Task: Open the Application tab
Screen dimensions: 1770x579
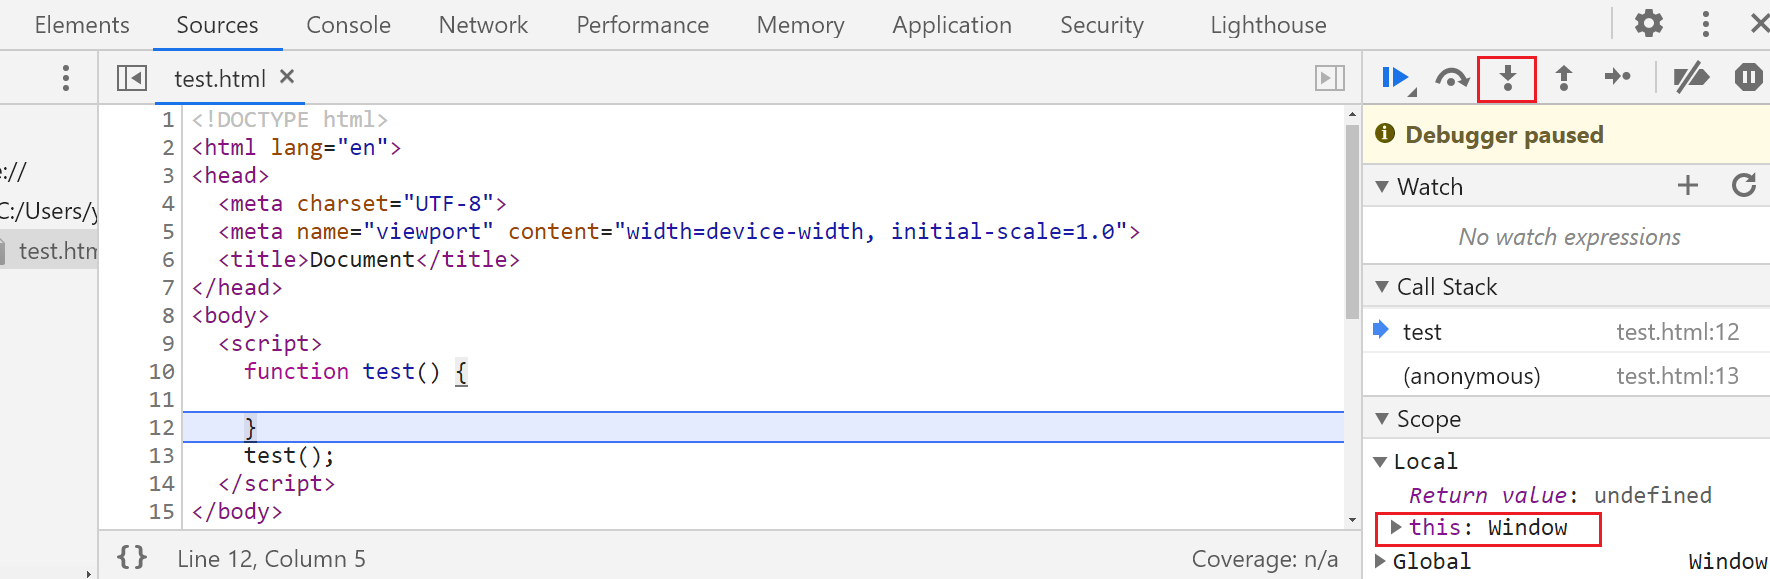Action: click(x=952, y=25)
